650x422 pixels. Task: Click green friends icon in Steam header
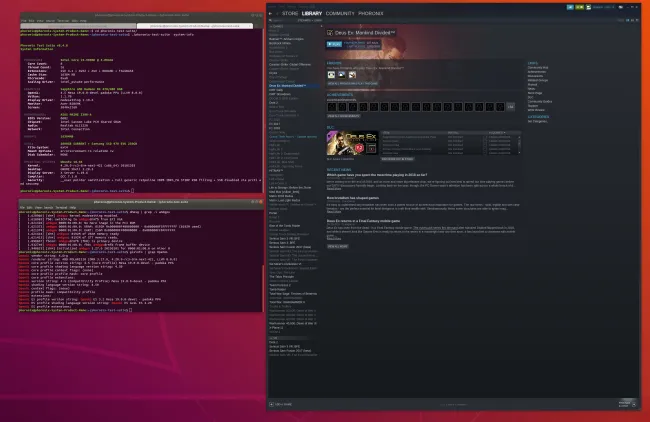580,7
